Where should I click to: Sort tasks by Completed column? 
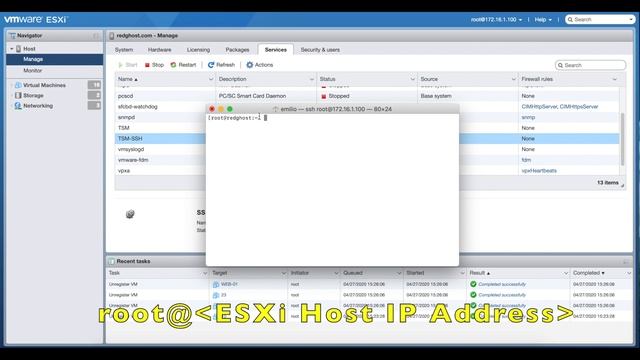pos(589,273)
